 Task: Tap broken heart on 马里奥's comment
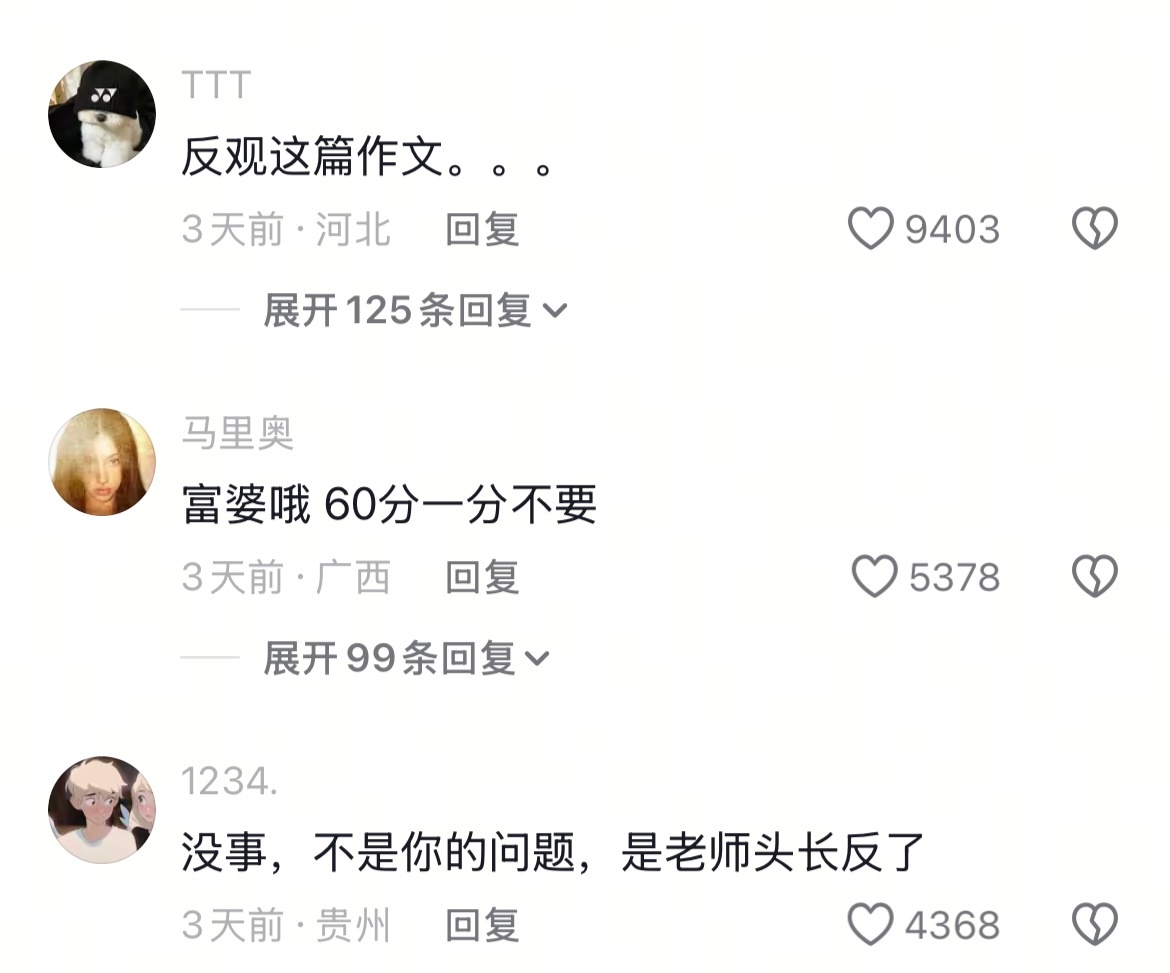1095,577
